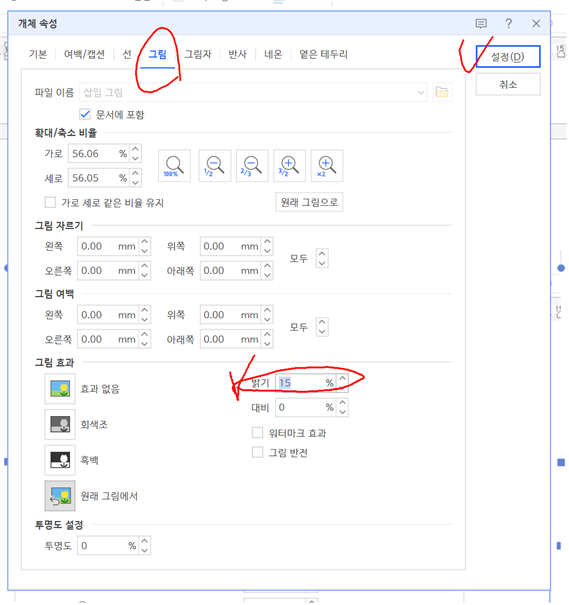This screenshot has height=605, width=569.
Task: Click the 가로 percentage input field
Action: (99, 154)
